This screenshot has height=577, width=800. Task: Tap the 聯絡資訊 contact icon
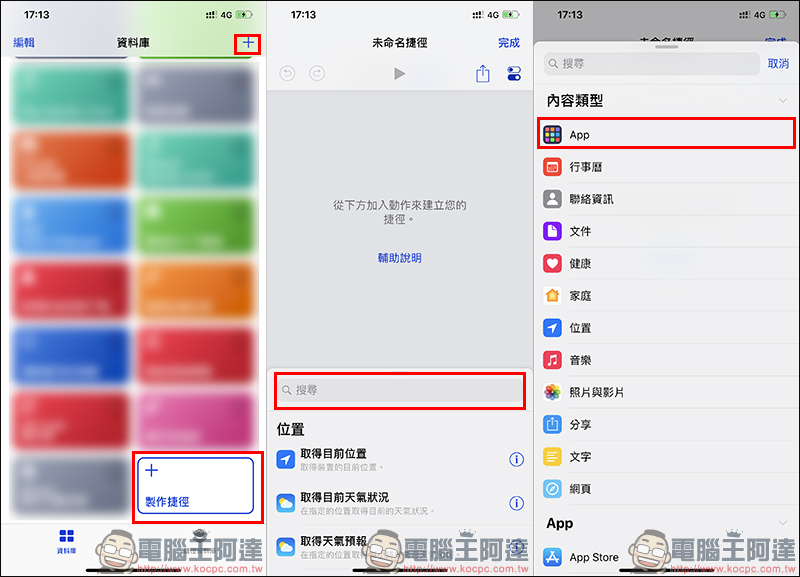point(553,199)
